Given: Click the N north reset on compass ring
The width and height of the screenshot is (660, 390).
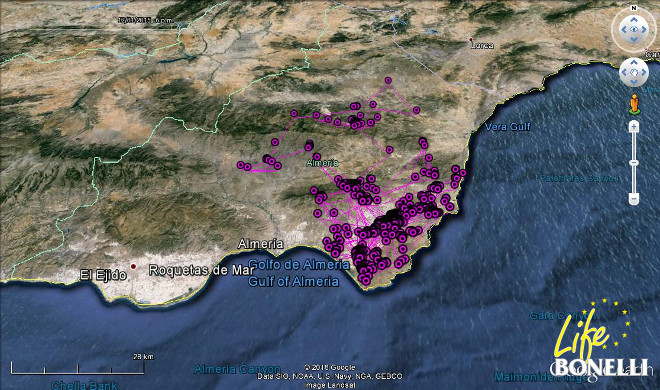Looking at the screenshot, I should [x=634, y=8].
